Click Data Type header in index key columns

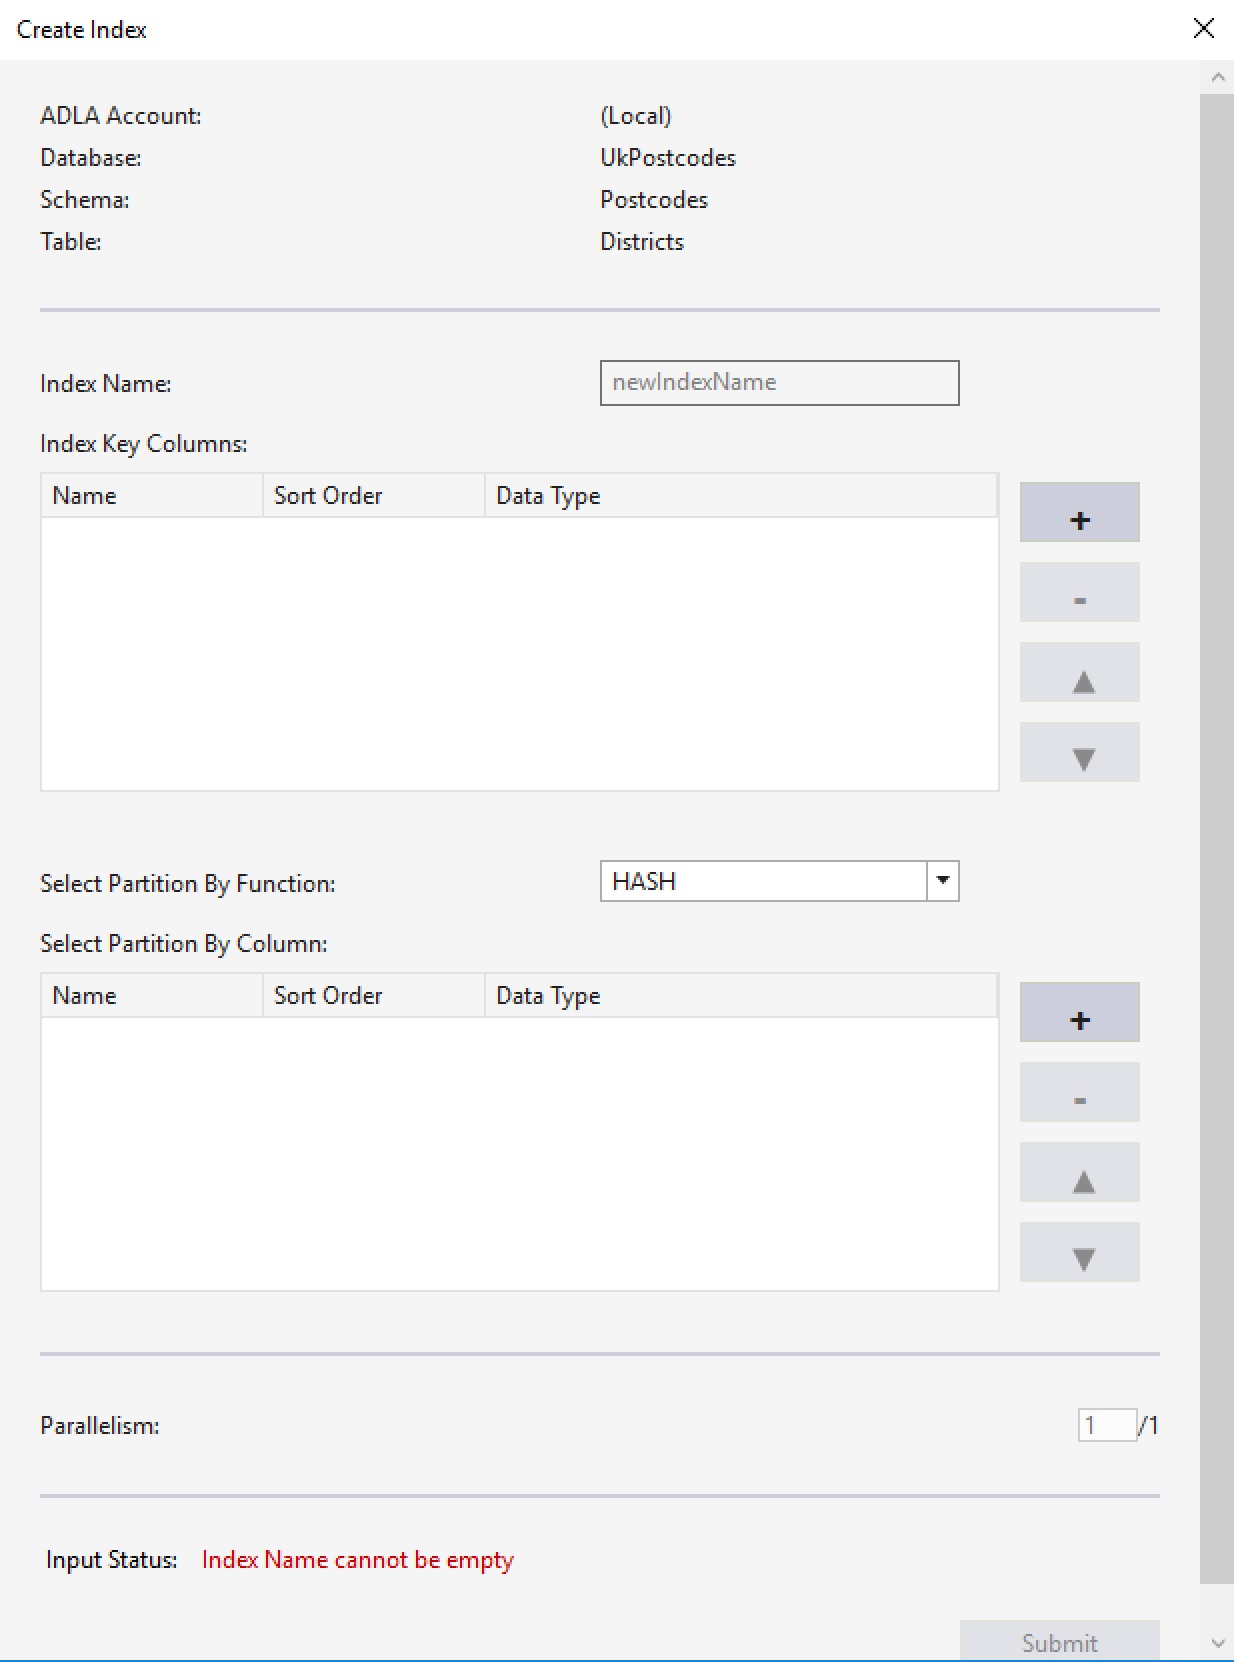740,496
